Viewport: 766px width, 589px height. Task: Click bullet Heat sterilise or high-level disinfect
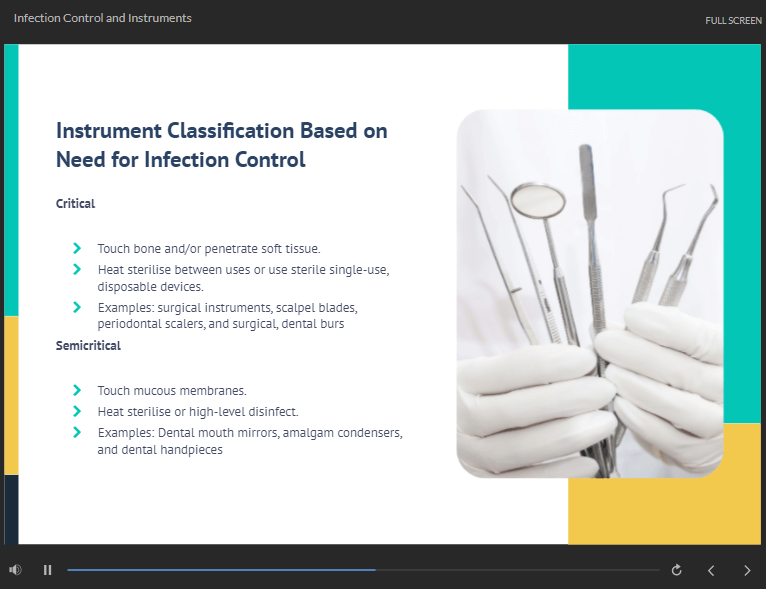198,412
